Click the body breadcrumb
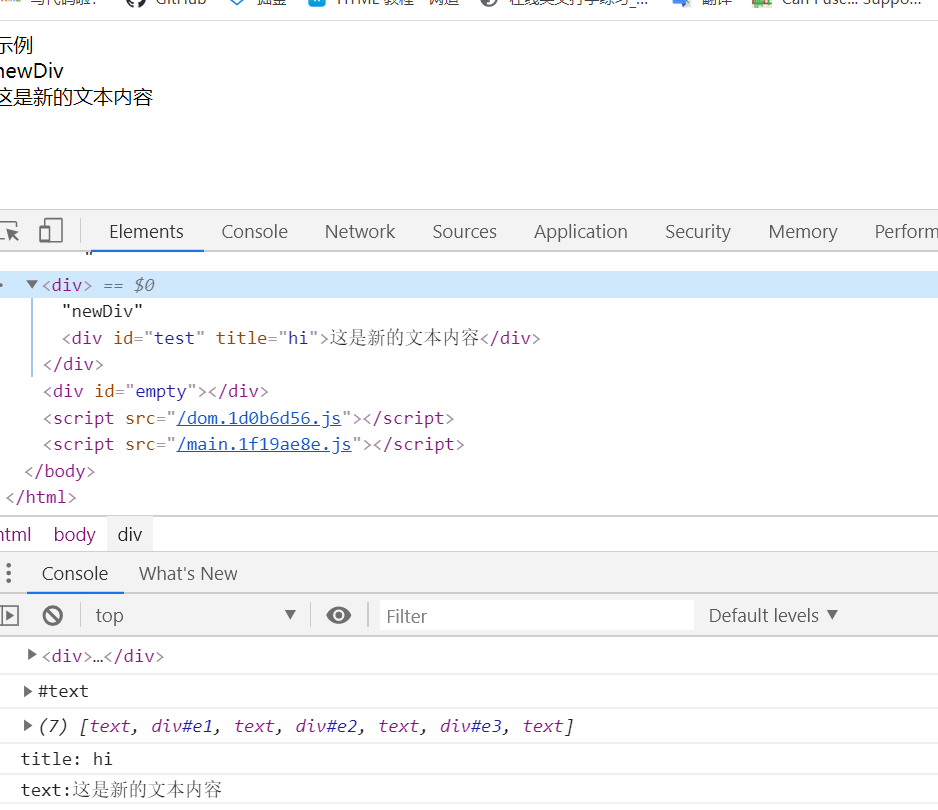 click(74, 534)
